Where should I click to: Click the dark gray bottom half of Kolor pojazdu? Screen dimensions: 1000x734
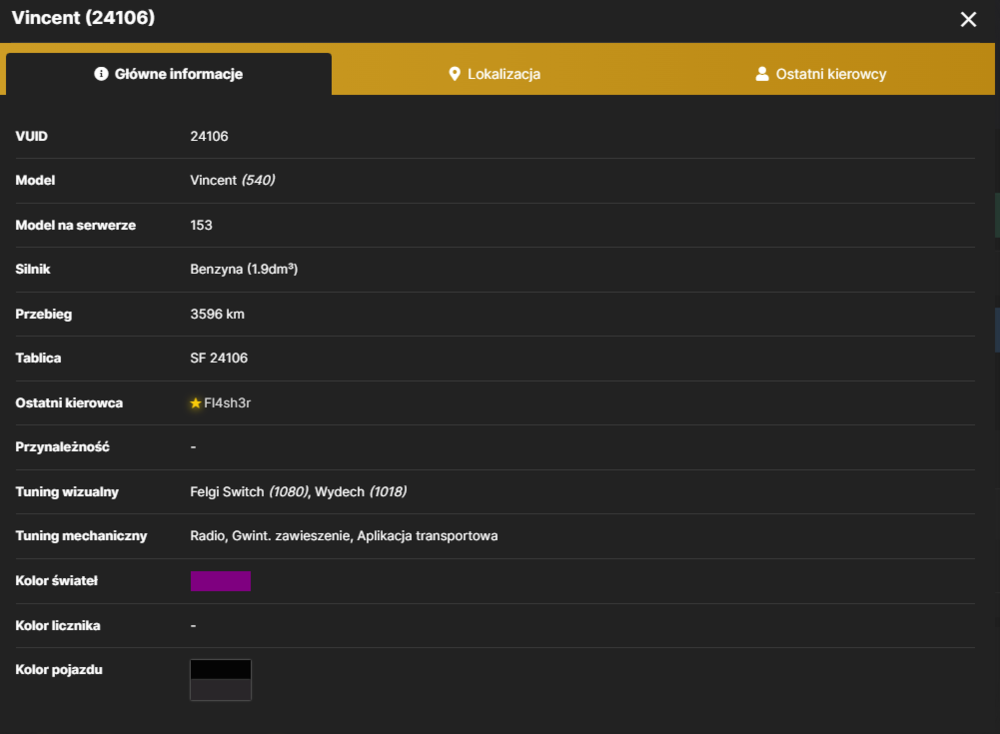221,689
